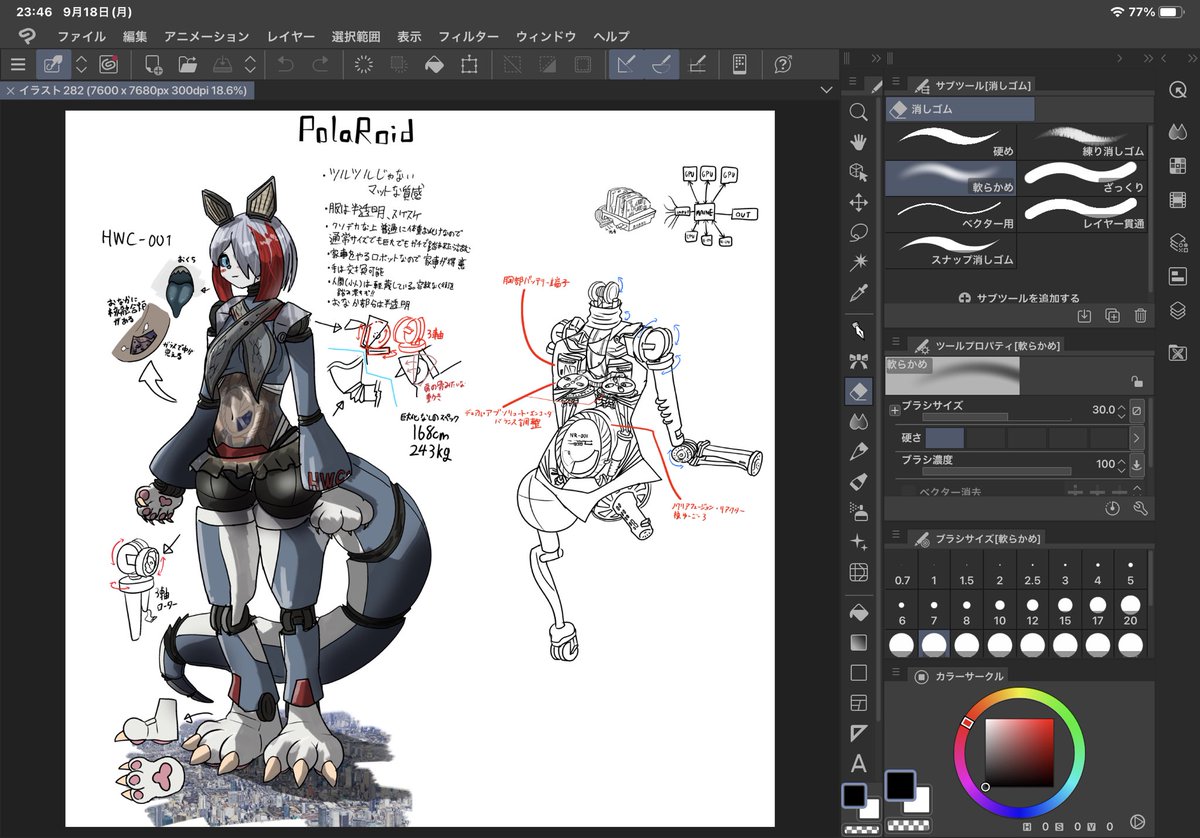Open Quick Access panel icon

point(1177,91)
